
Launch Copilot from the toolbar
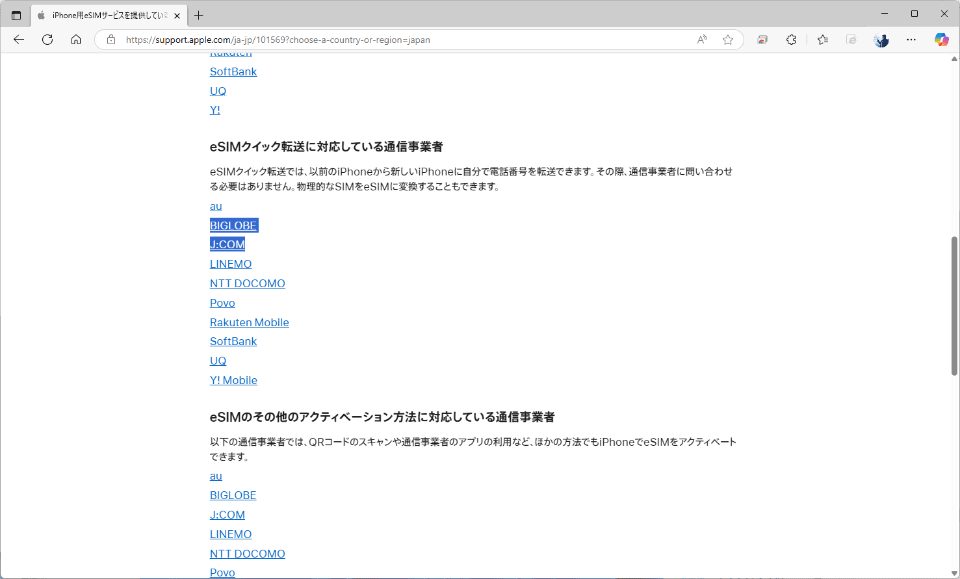pos(941,40)
